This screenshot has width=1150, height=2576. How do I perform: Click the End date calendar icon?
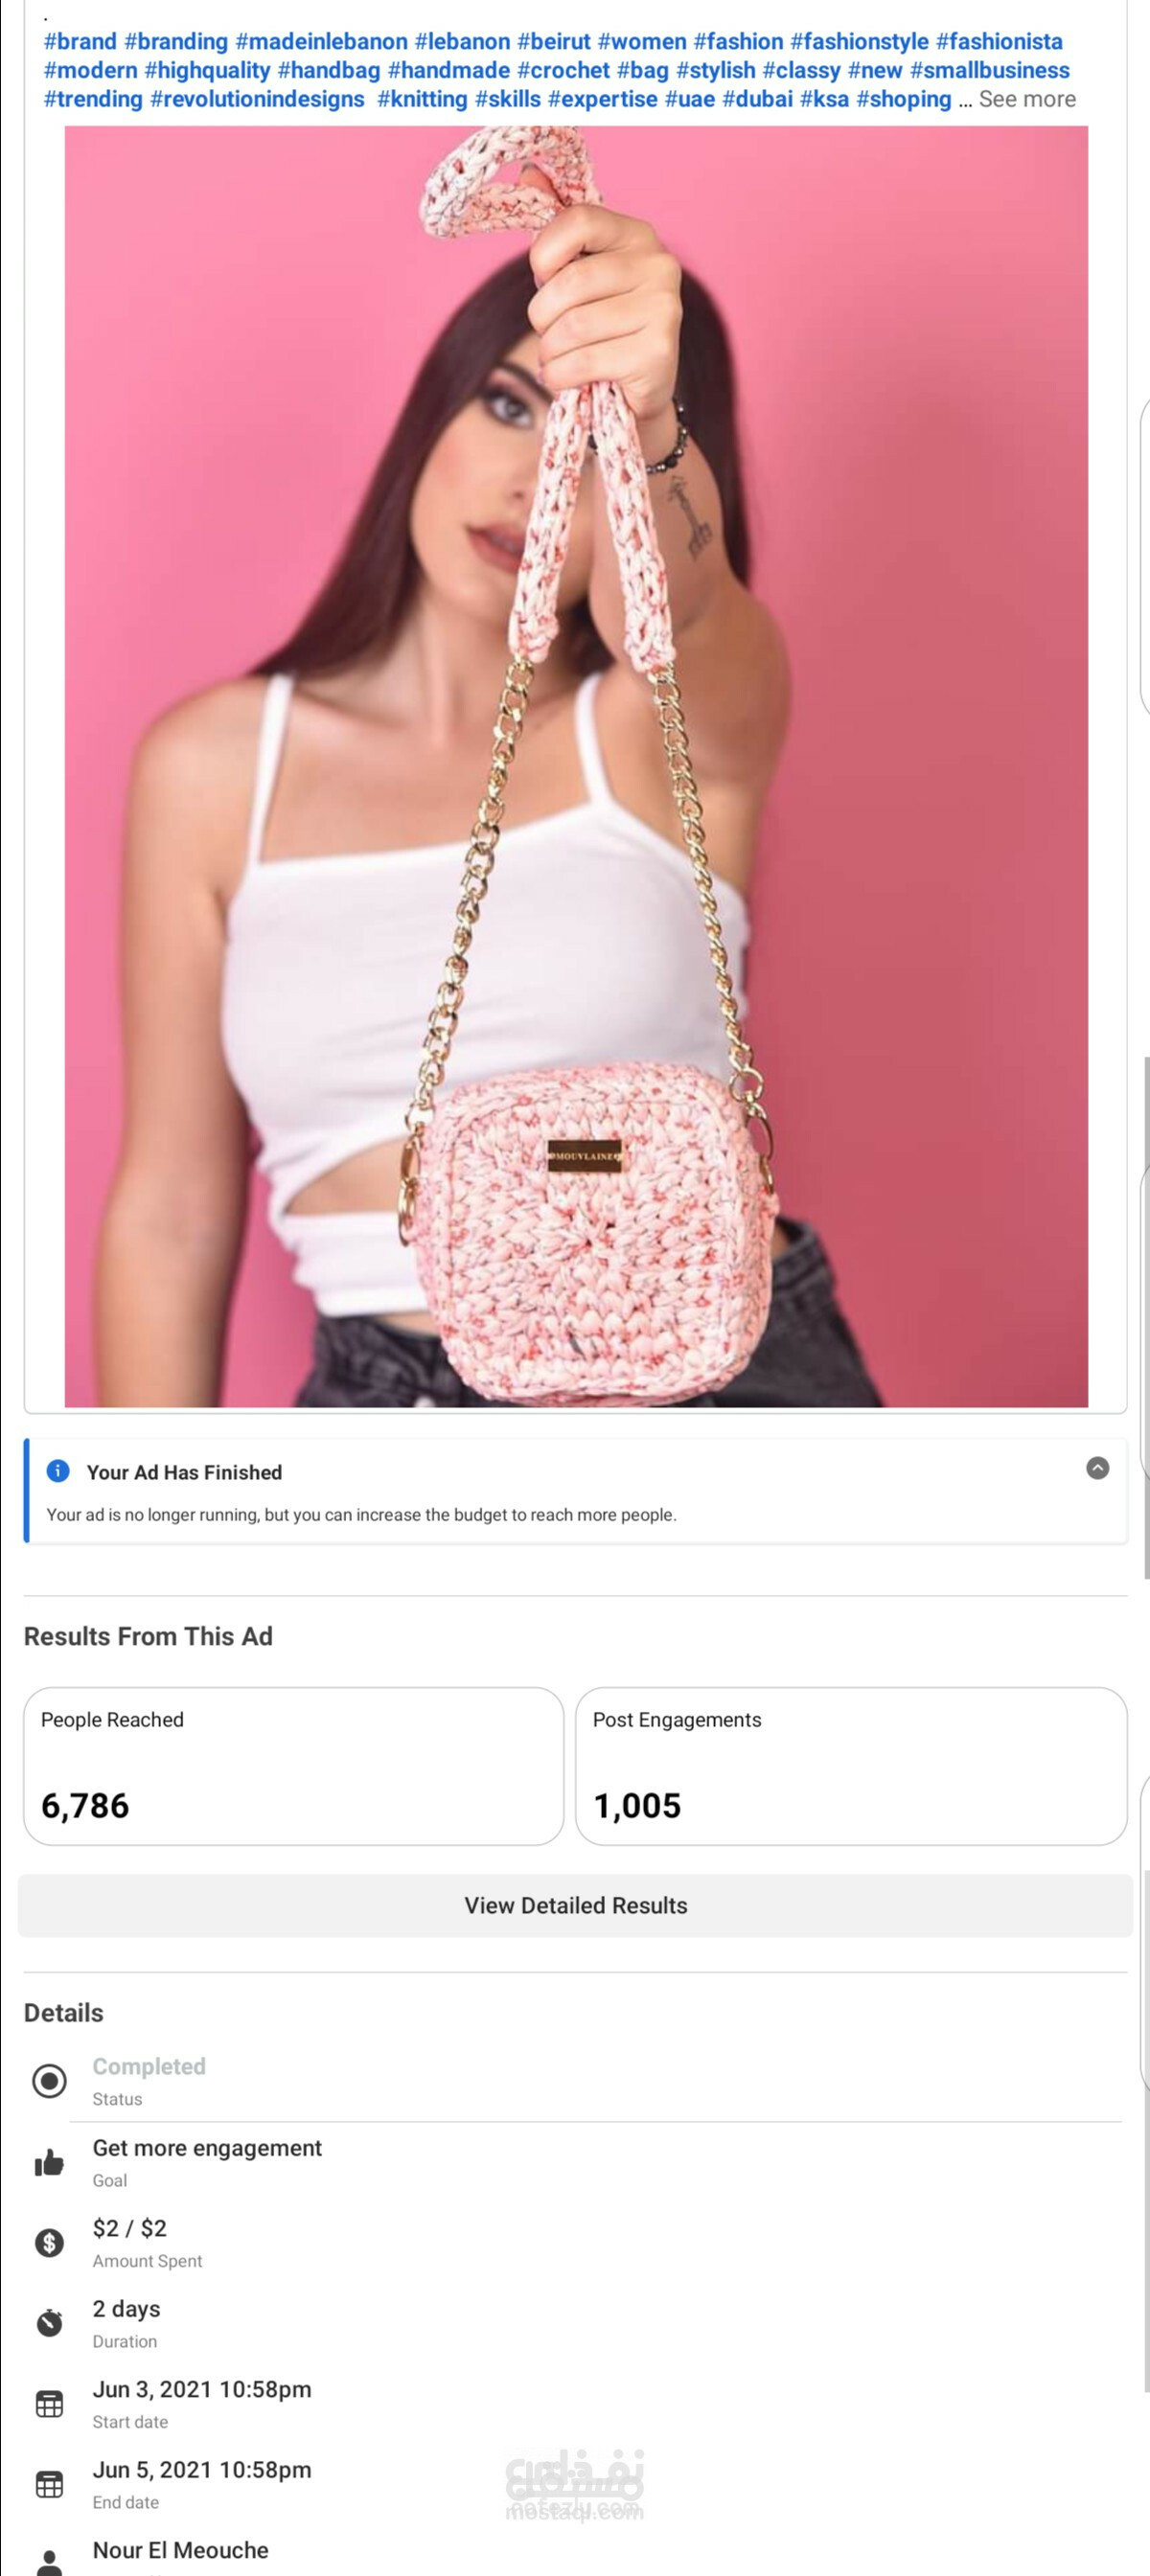(49, 2484)
